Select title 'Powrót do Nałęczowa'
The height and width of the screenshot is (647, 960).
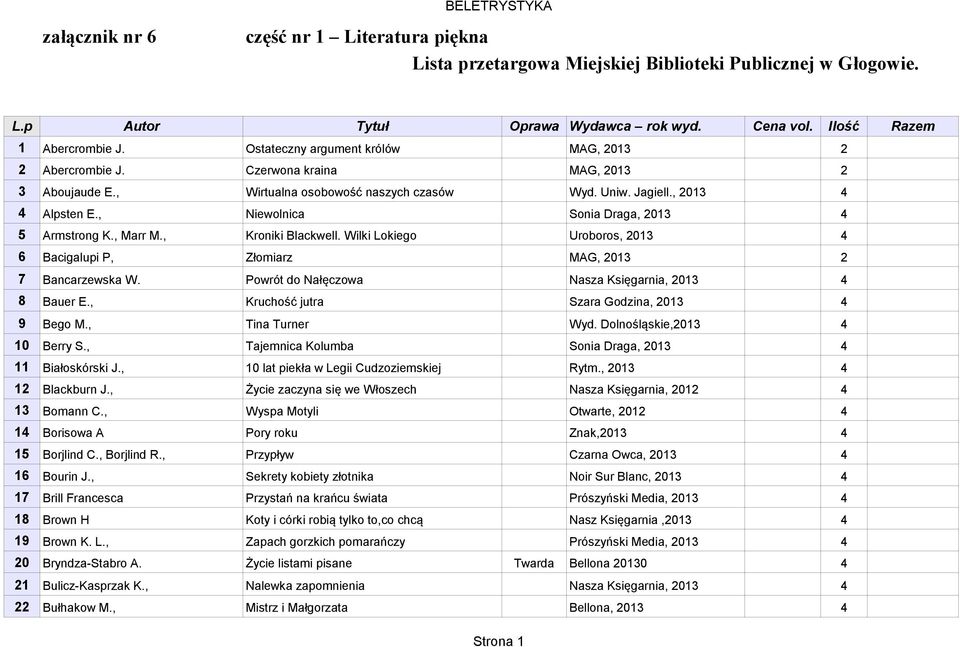304,280
